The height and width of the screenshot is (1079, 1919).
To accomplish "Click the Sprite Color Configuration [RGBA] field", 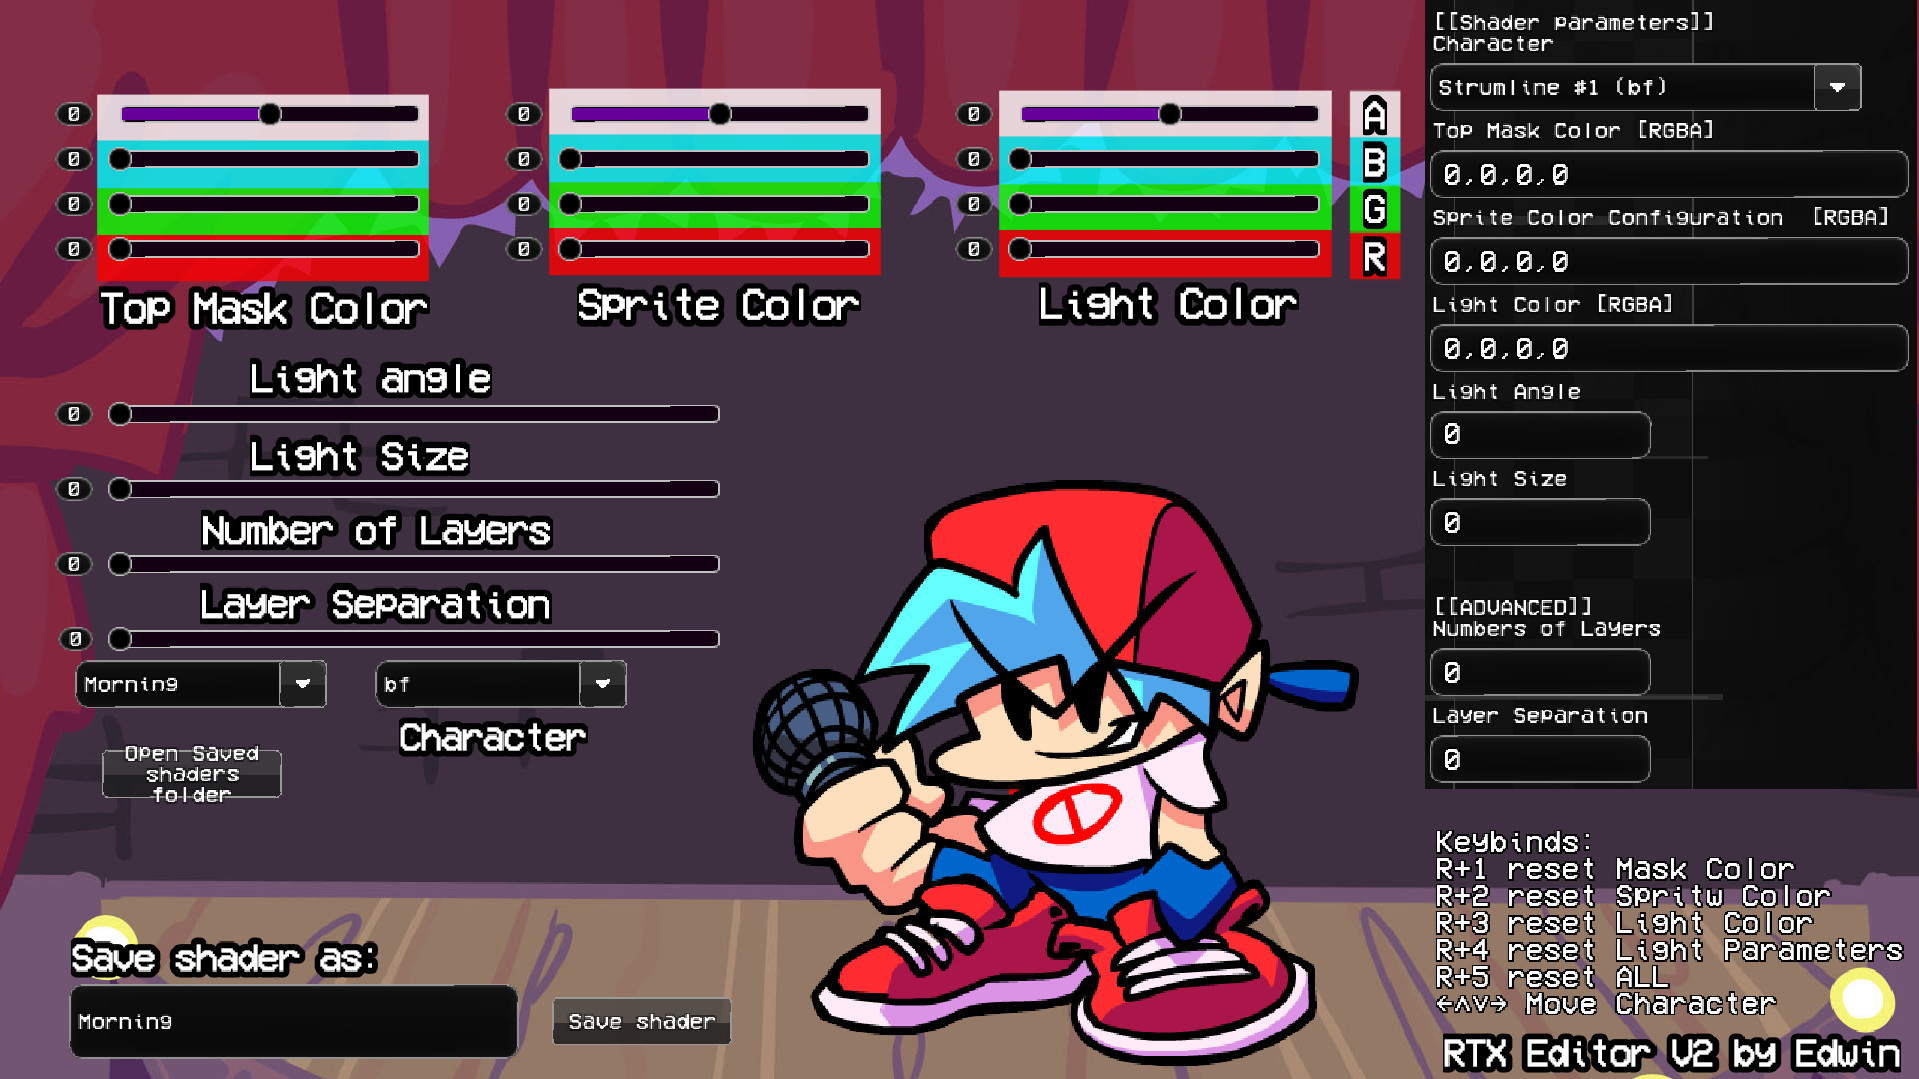I will tap(1669, 261).
